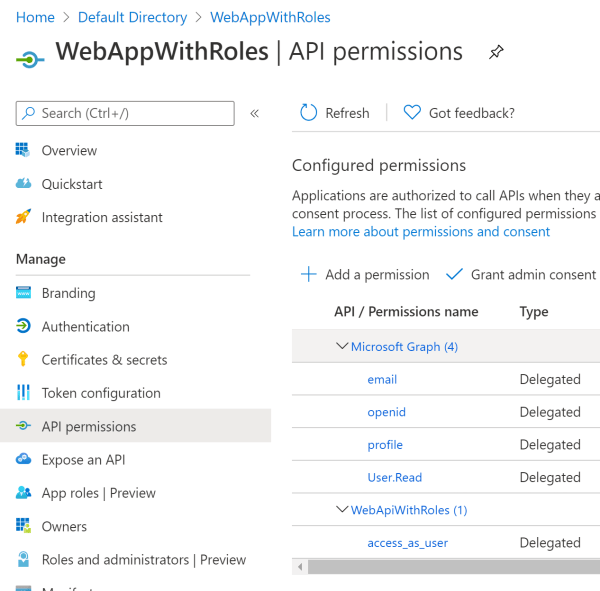Click the Default Directory breadcrumb link
Viewport: 600px width, 591px height.
click(132, 17)
